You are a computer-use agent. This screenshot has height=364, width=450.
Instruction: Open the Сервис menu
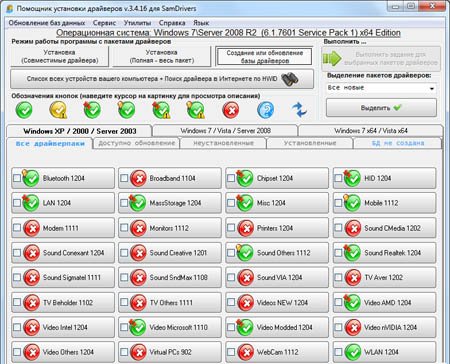point(104,23)
